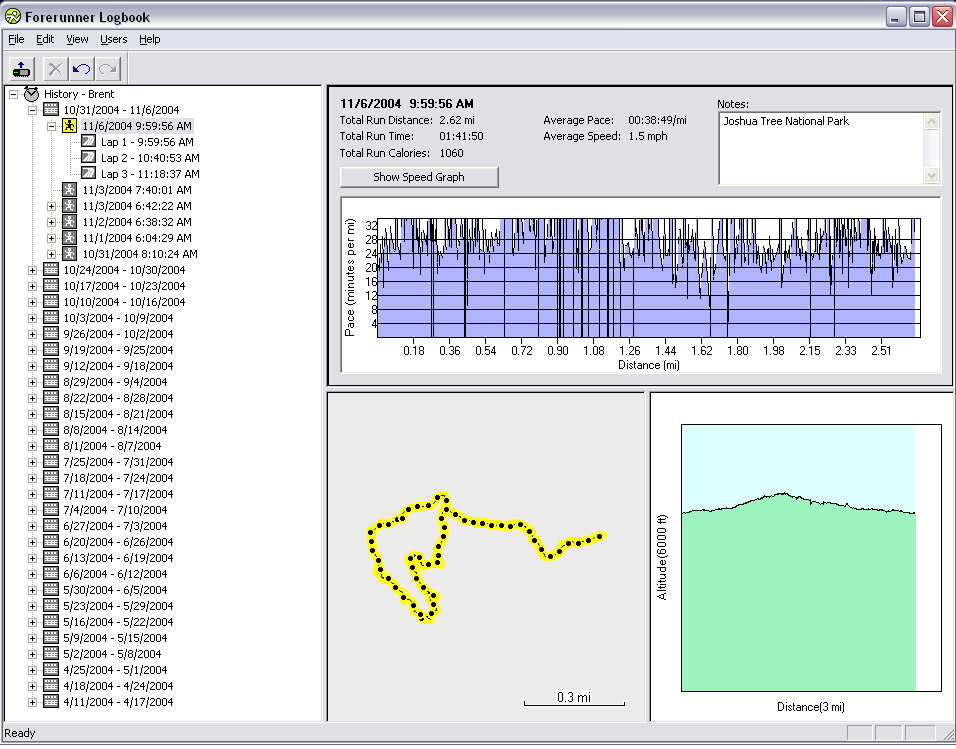Click calendar icon for week 9/26/2004 - 10/2/2004
Screen dimensions: 956x749
(x=51, y=334)
